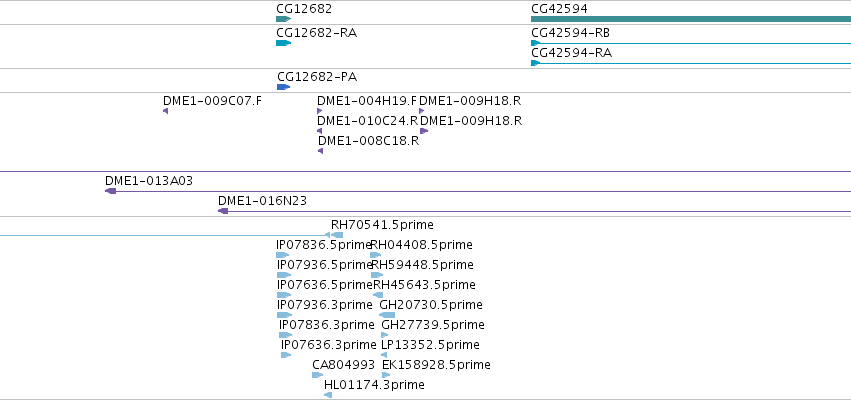Click the DME1-008C18.R feature label

click(x=369, y=141)
